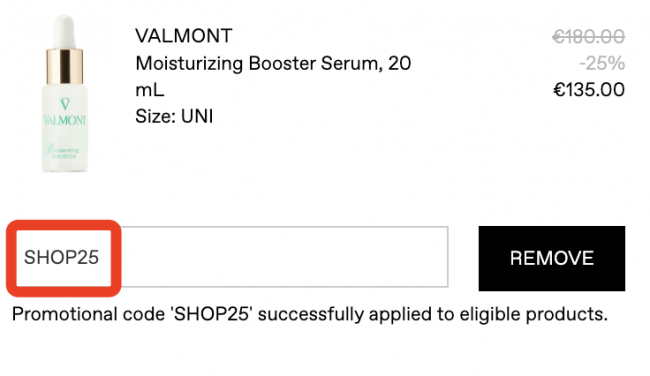Viewport: 650px width, 376px height.
Task: Click the Moisturizing Booster script text on the bottle
Action: click(x=62, y=151)
